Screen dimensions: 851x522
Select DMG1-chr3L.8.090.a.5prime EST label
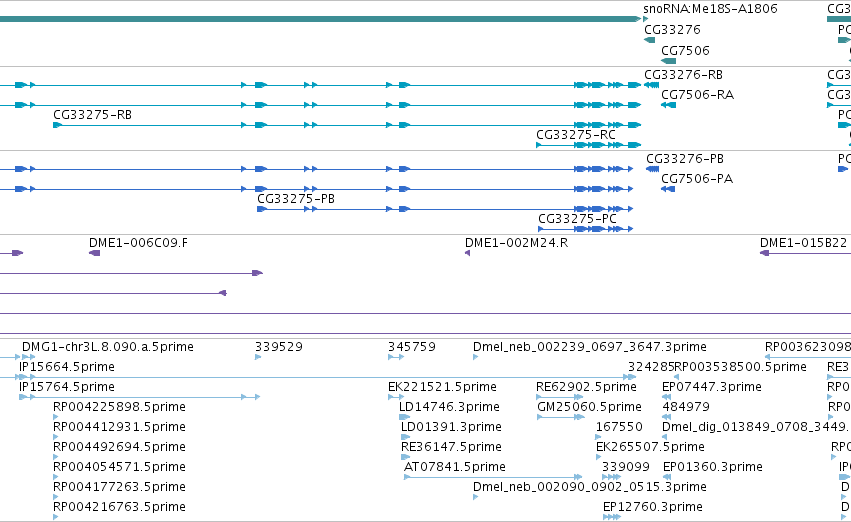[107, 347]
